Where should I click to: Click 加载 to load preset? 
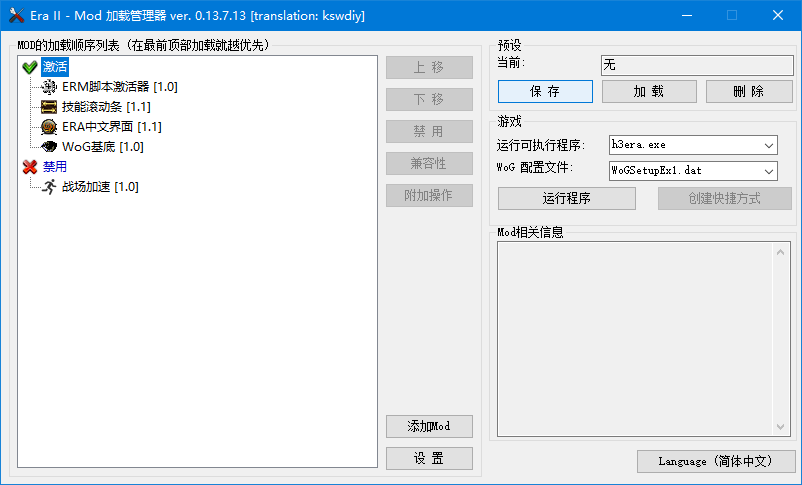[x=649, y=92]
